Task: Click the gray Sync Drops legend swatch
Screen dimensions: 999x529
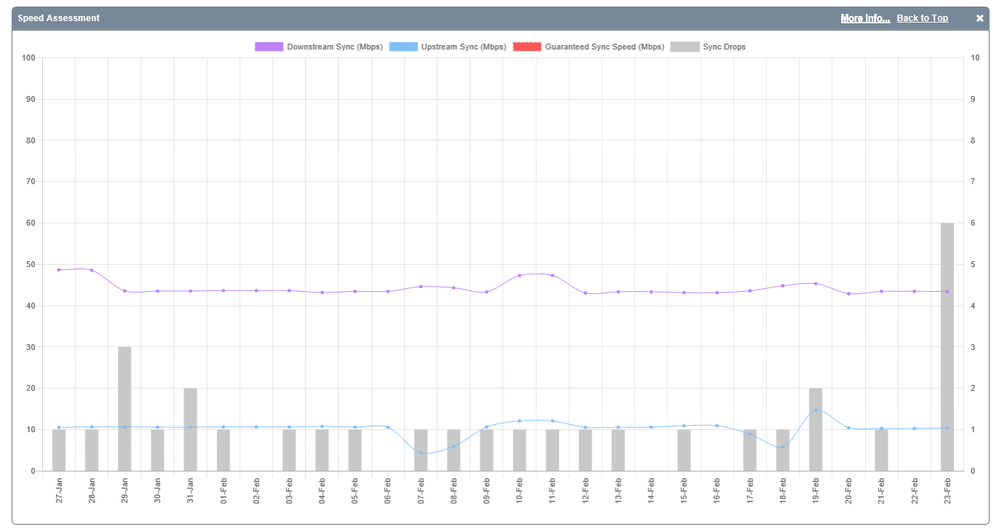Action: click(684, 47)
